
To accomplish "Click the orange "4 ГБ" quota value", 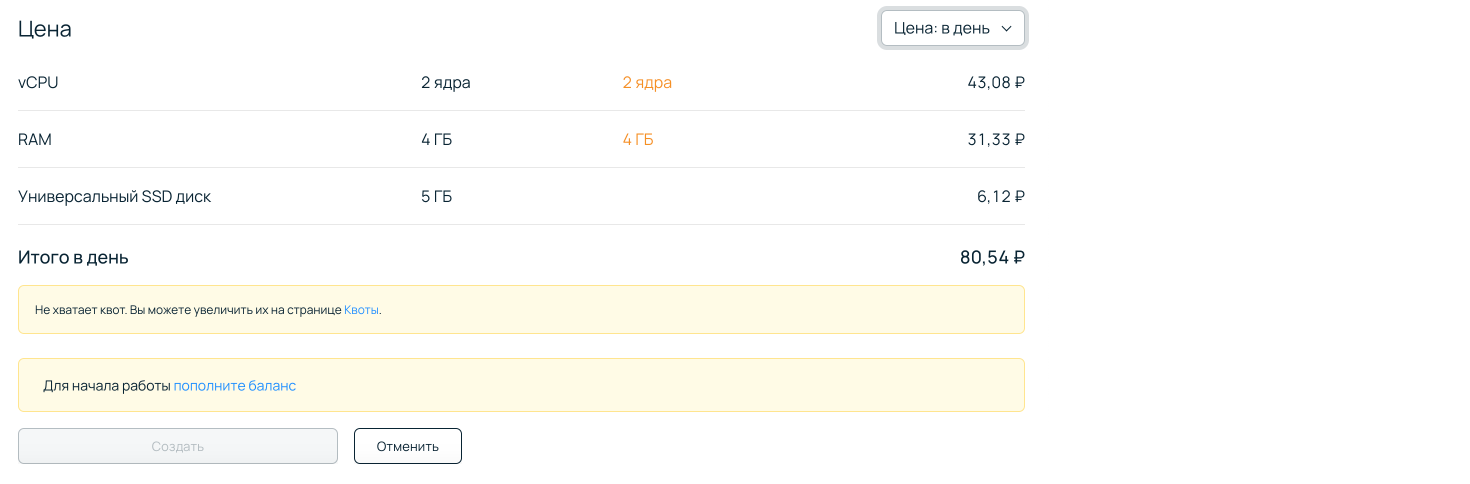I will pos(638,140).
